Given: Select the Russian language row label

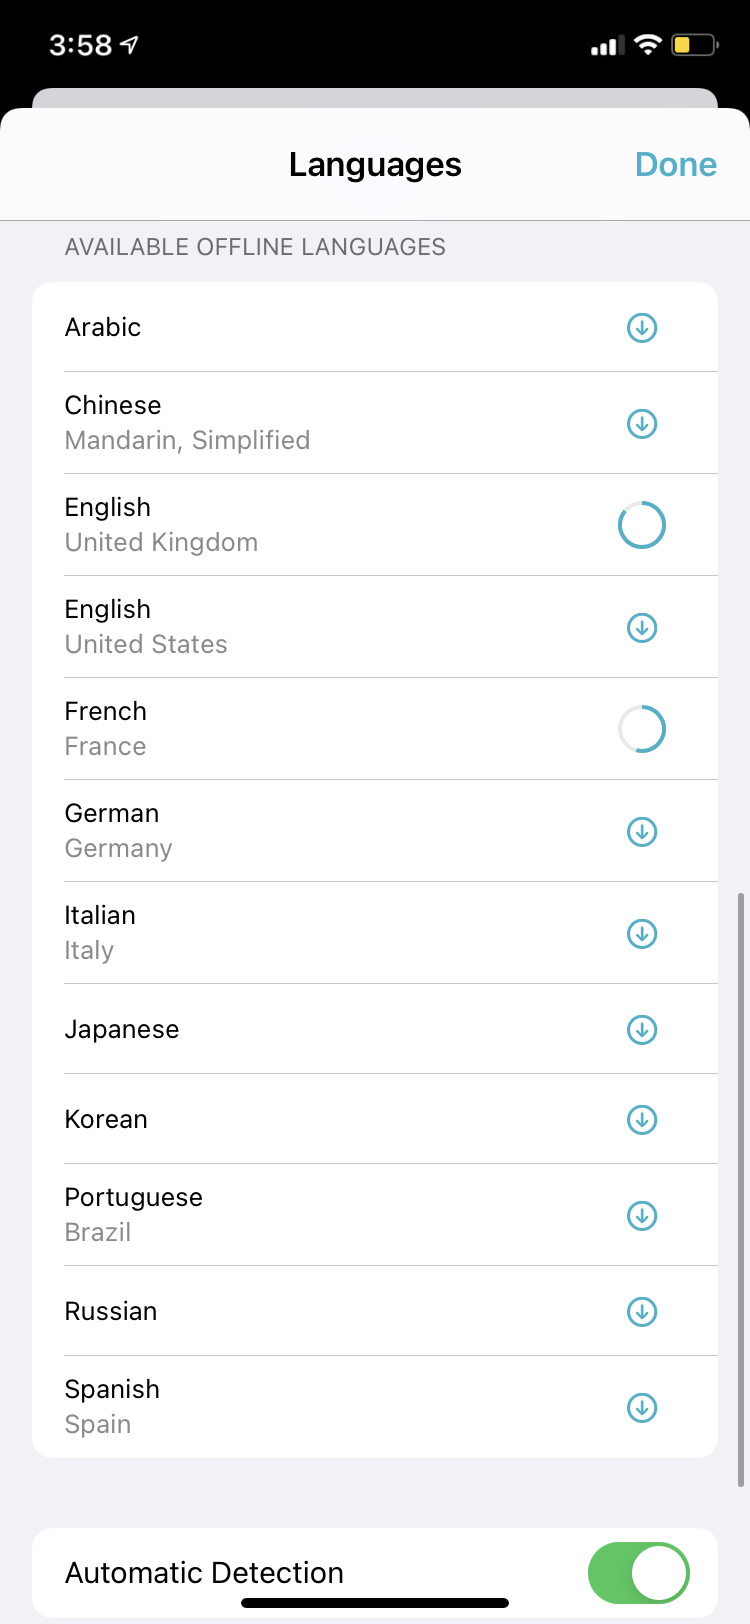Looking at the screenshot, I should (x=111, y=1312).
